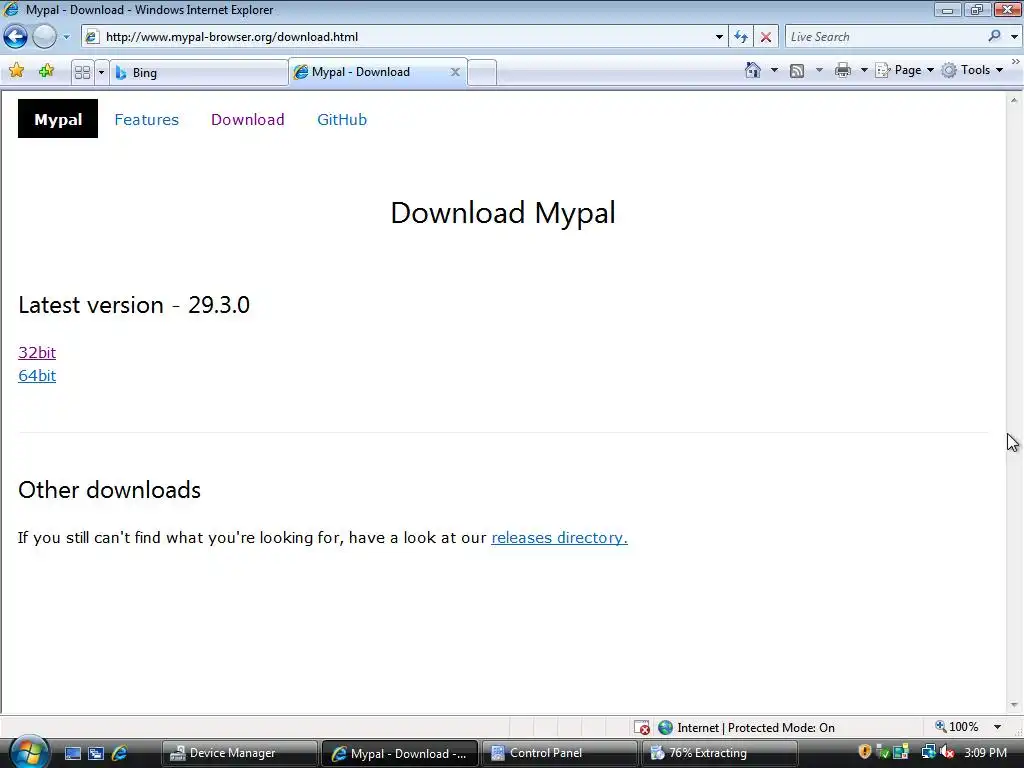The width and height of the screenshot is (1024, 768).
Task: Switch to Control Panel taskbar button
Action: [560, 754]
